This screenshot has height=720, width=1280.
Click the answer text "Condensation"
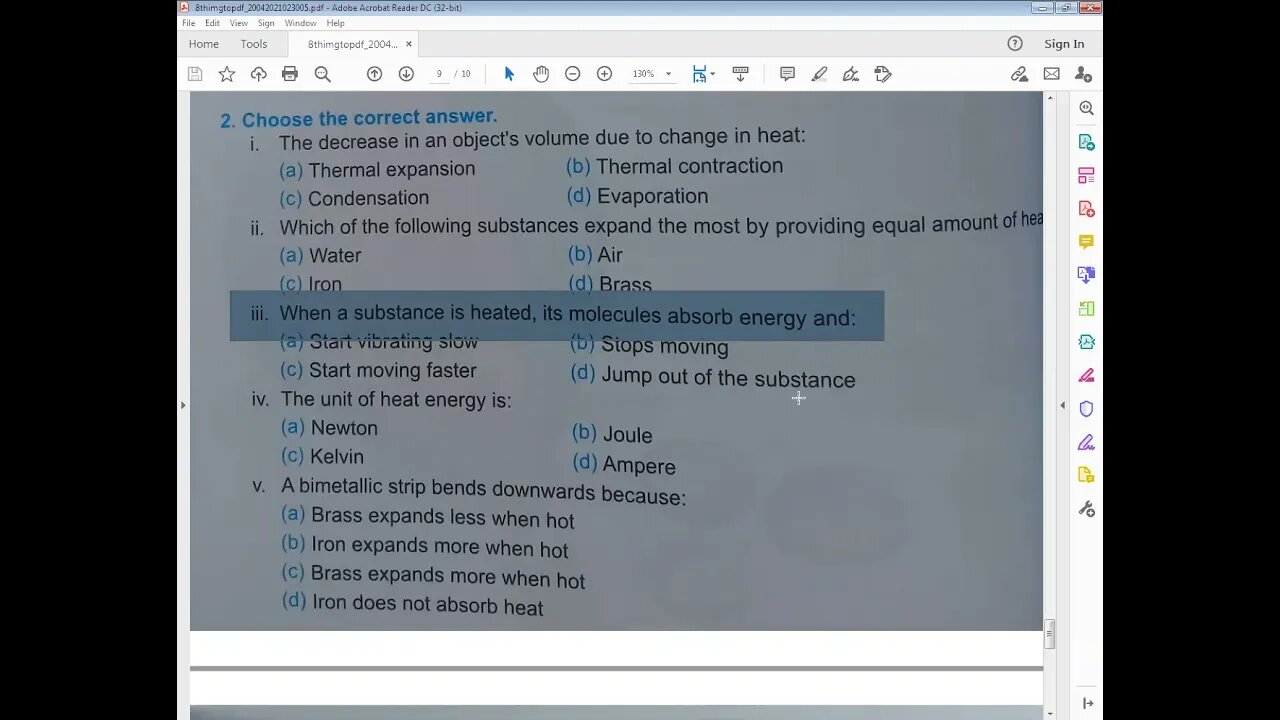click(x=368, y=198)
